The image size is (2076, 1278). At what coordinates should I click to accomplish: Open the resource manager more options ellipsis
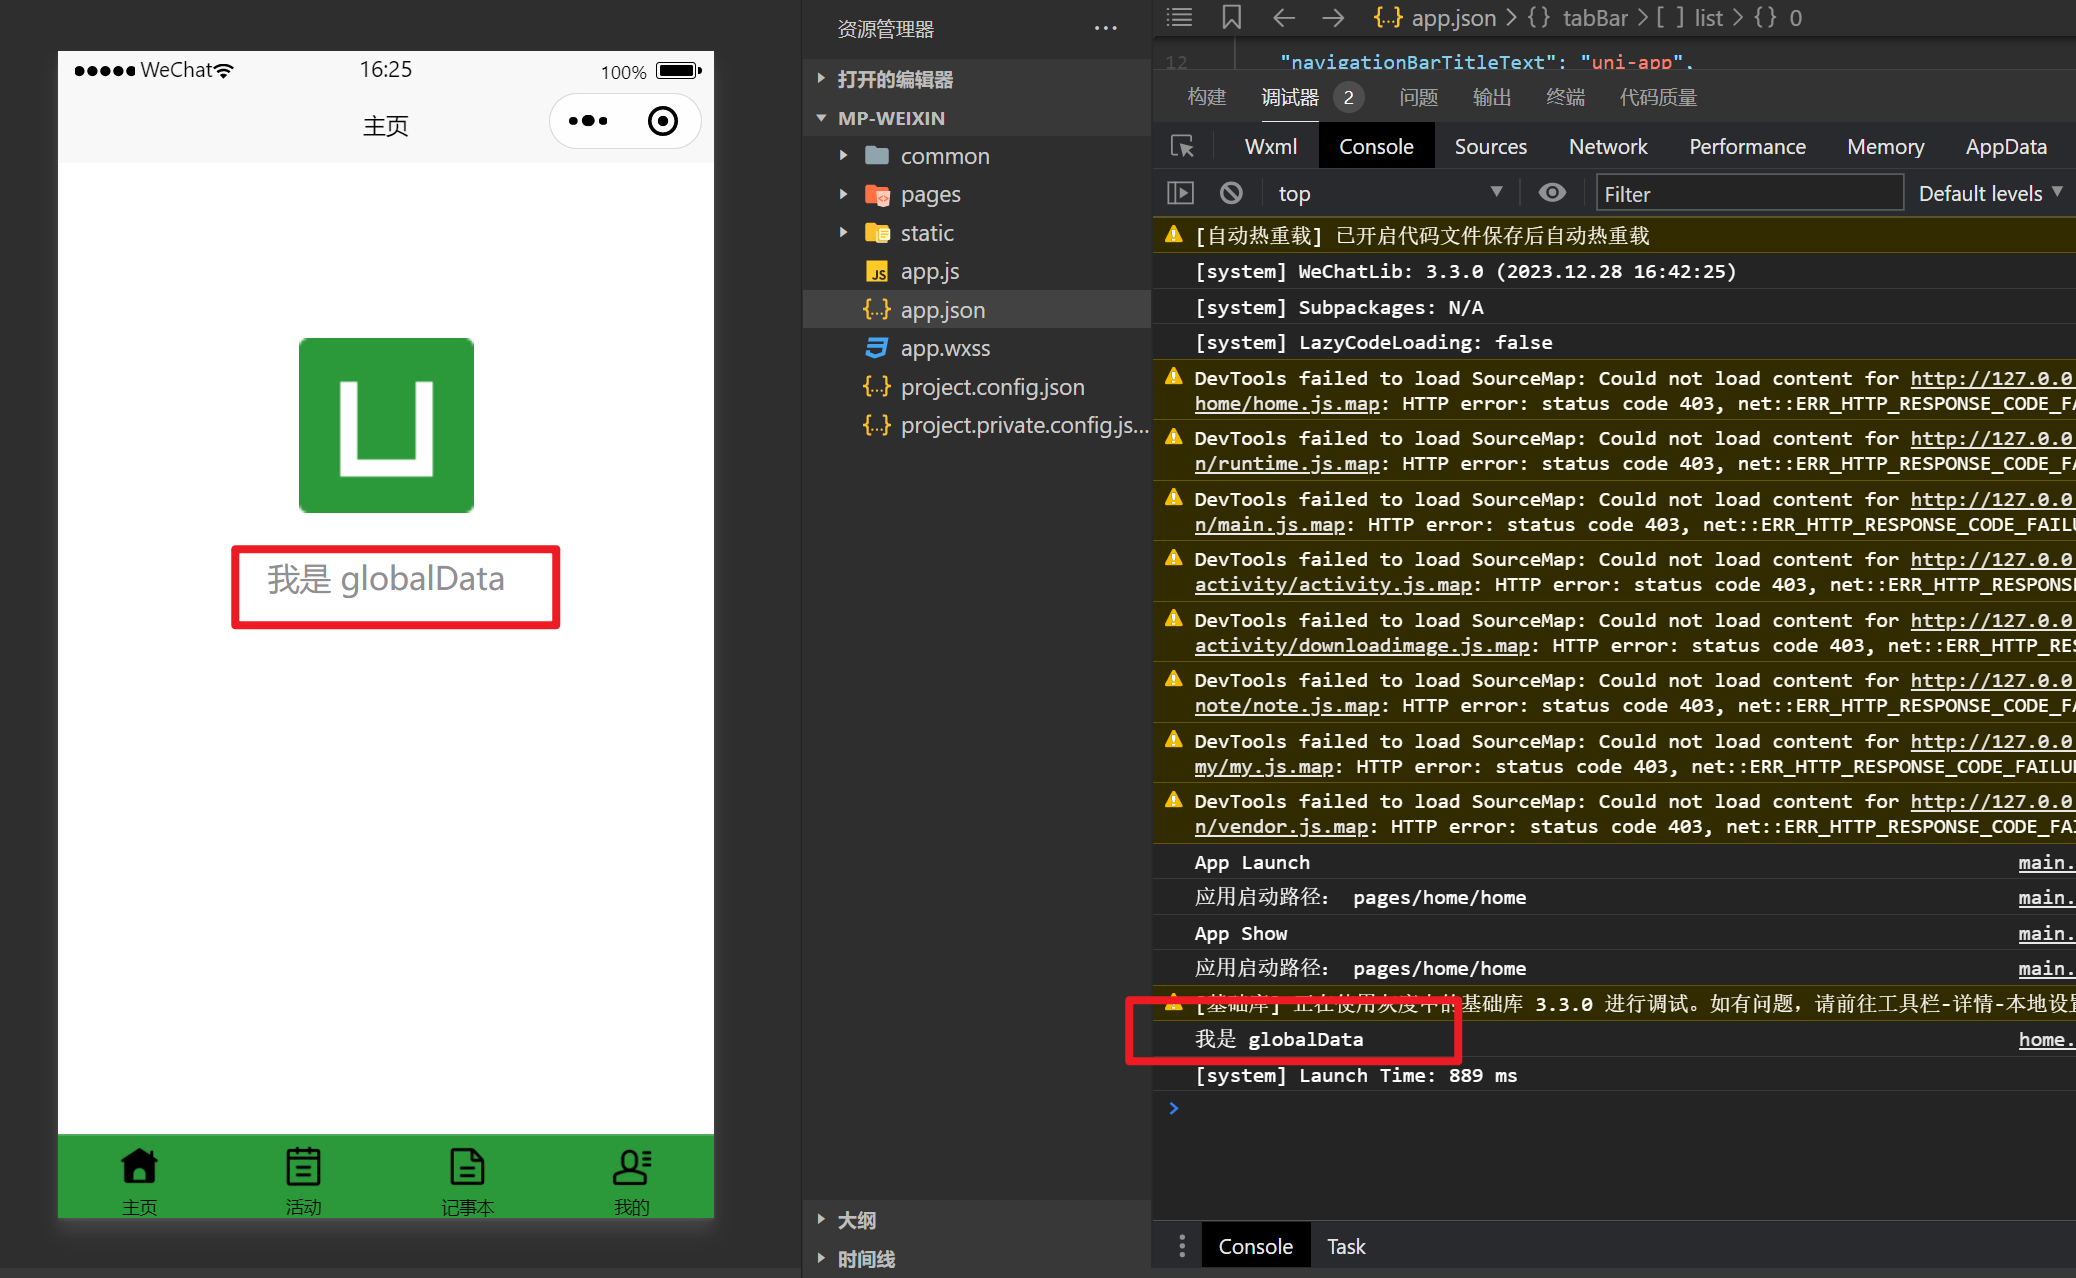click(x=1105, y=28)
